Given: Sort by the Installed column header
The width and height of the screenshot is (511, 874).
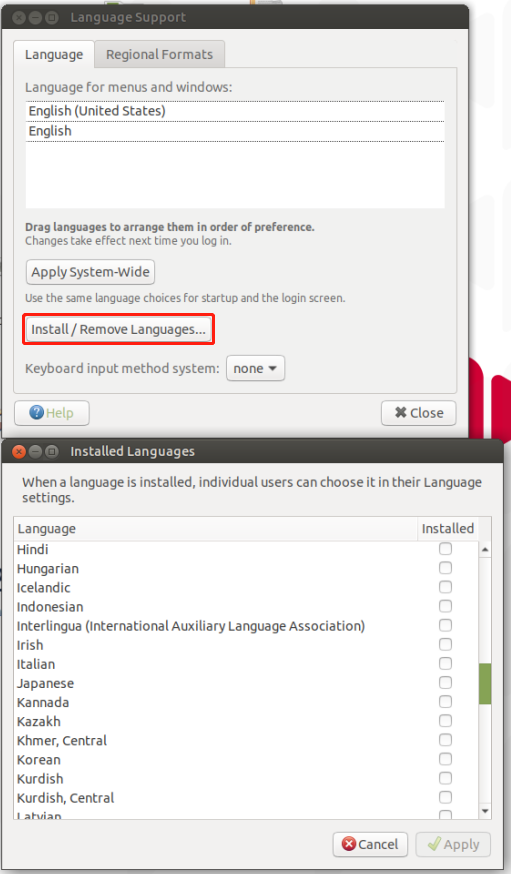Looking at the screenshot, I should tap(447, 528).
